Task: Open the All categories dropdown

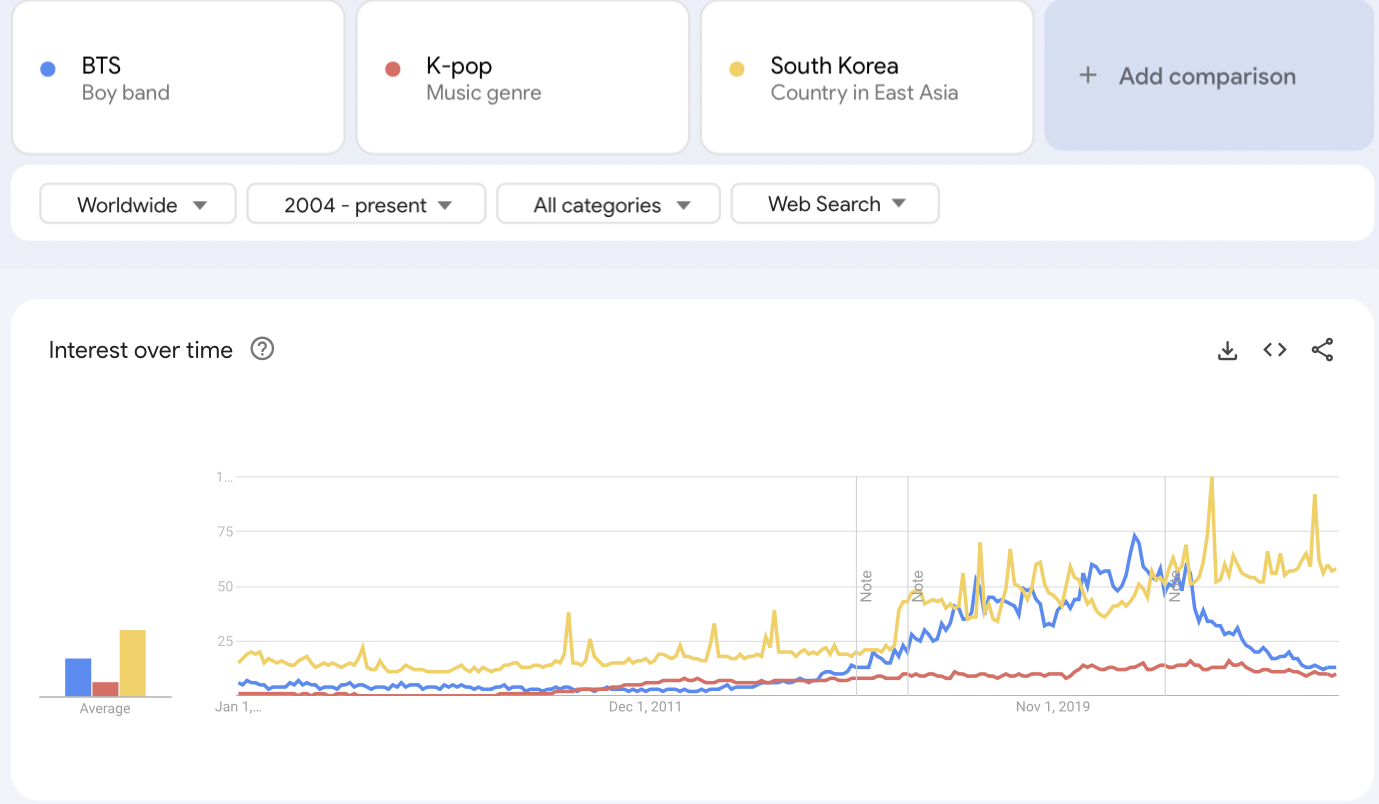Action: tap(608, 204)
